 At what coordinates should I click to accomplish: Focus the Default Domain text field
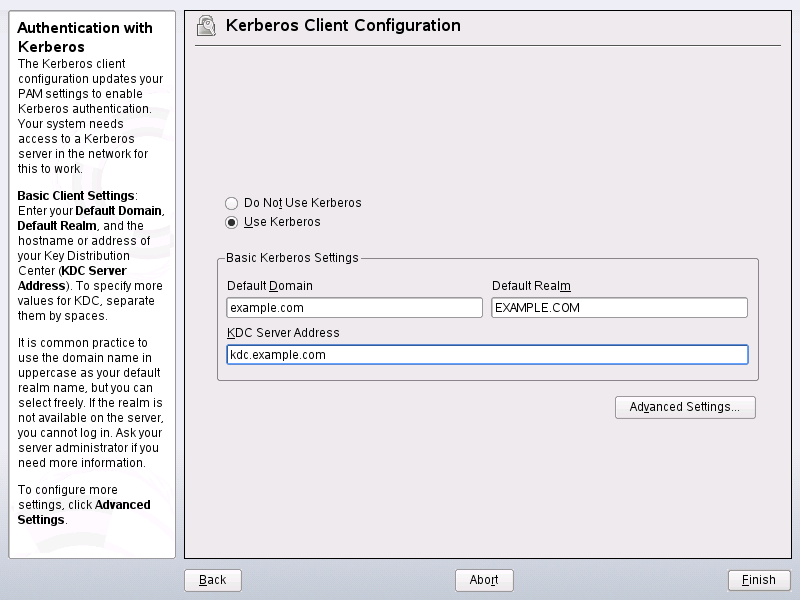click(x=354, y=308)
